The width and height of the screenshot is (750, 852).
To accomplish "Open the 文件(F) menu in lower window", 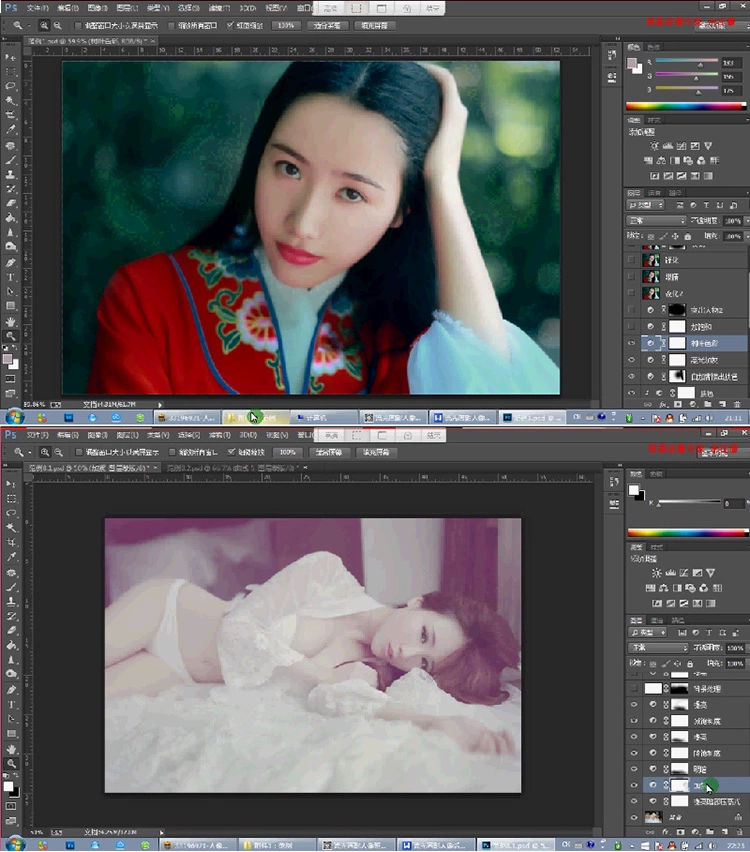I will [37, 435].
